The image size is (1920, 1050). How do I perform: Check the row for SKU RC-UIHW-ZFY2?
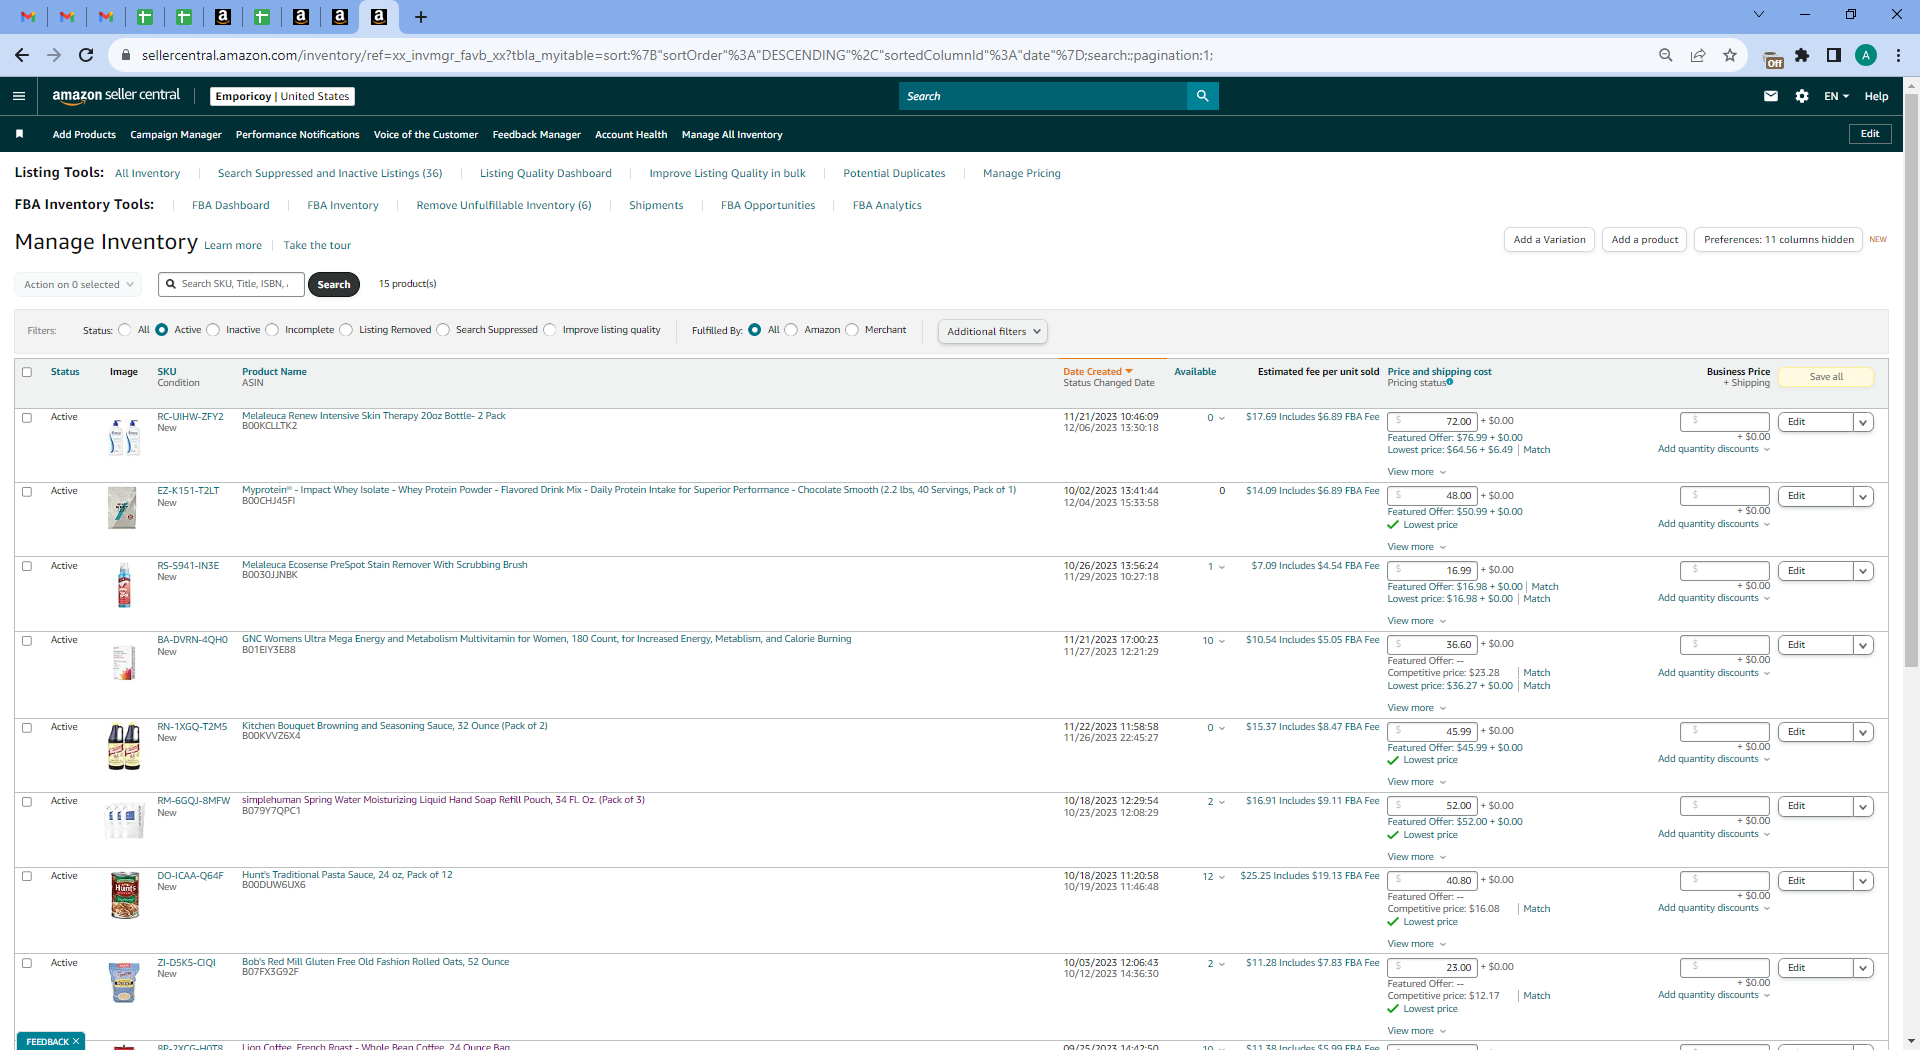pyautogui.click(x=27, y=418)
